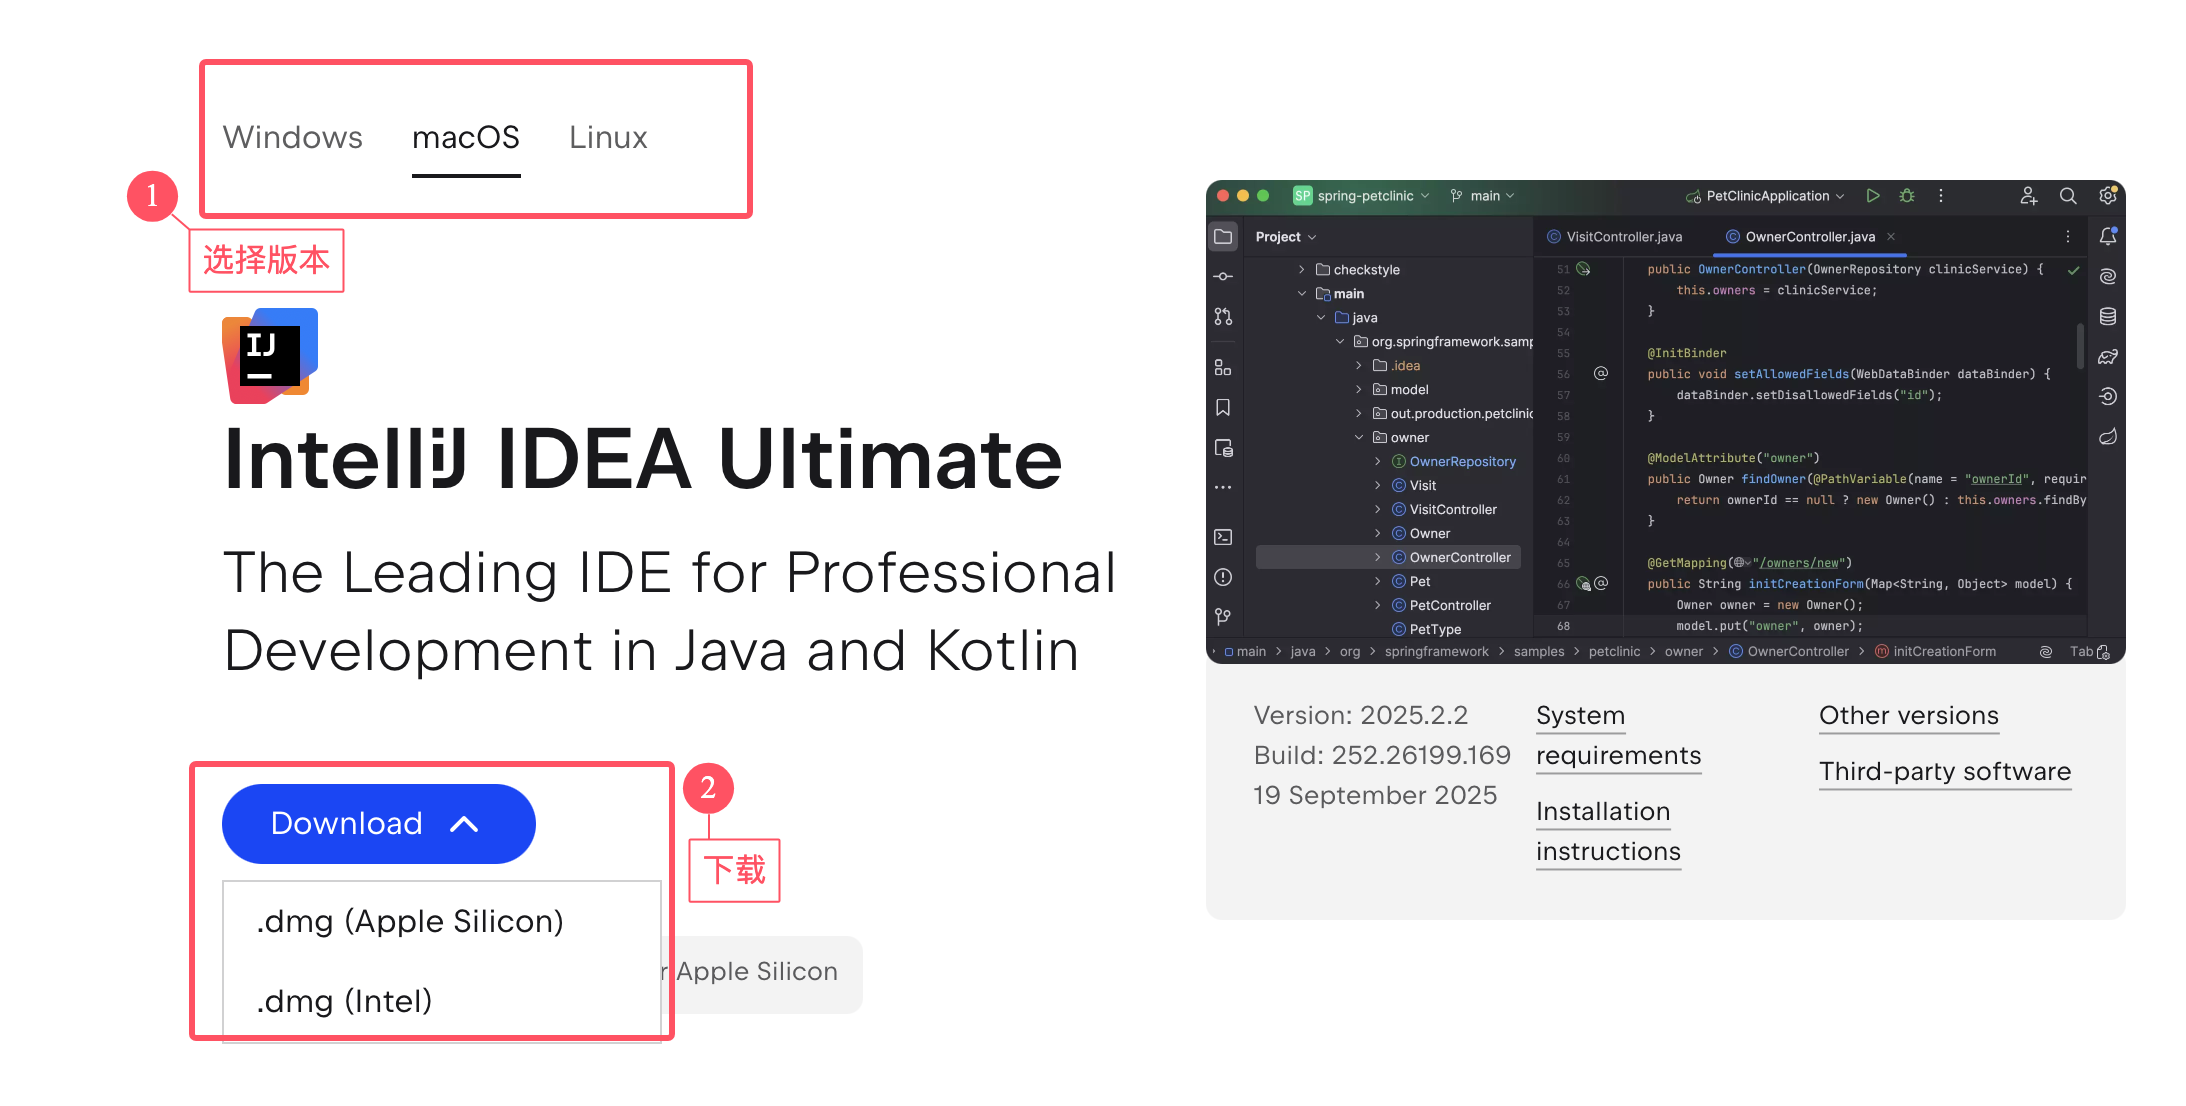Open the Endpoints tool window icon
Image resolution: width=2186 pixels, height=1106 pixels.
coord(2108,396)
